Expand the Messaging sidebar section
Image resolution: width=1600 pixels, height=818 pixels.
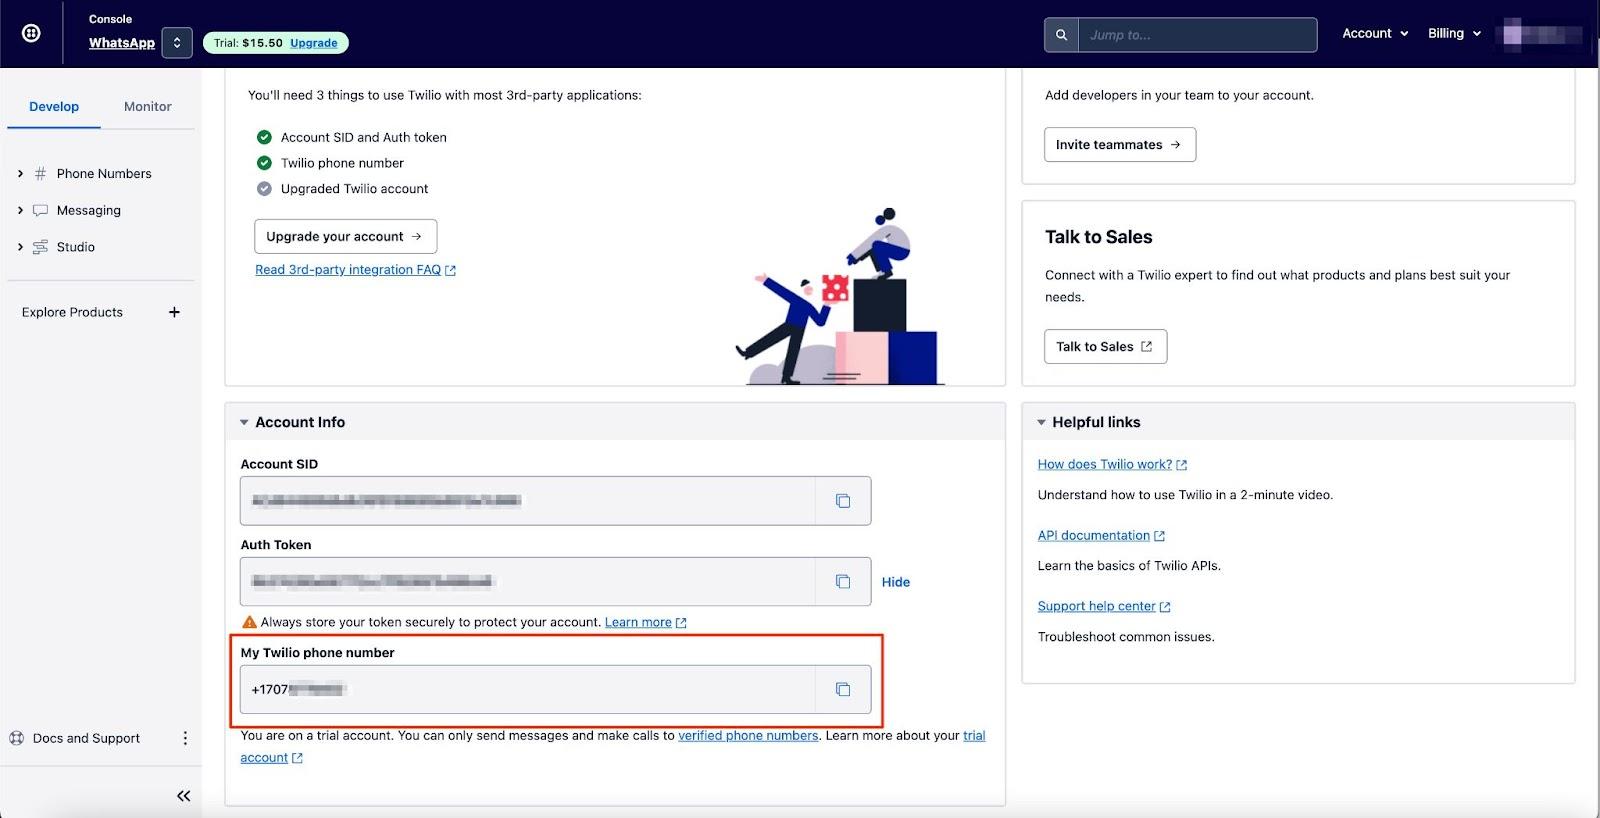pos(20,210)
